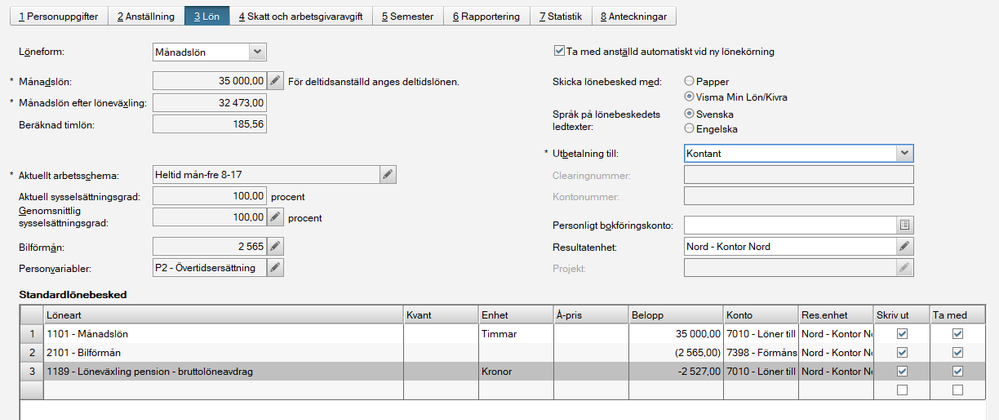Go to the Personuppgifter tab
The width and height of the screenshot is (999, 420).
pyautogui.click(x=55, y=16)
